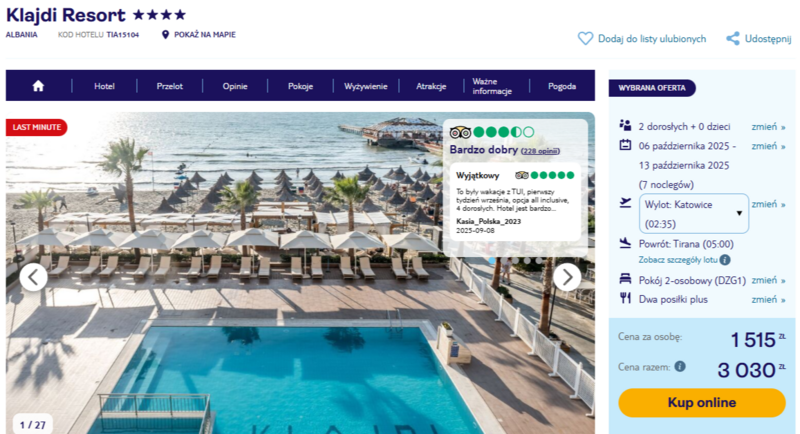
Task: Select first review carousel dot
Action: click(492, 261)
